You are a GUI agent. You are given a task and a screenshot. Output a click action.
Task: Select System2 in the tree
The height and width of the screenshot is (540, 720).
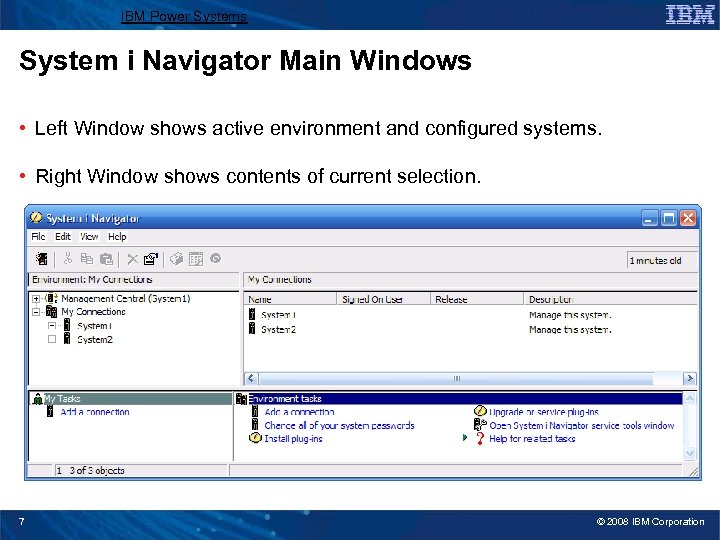95,340
